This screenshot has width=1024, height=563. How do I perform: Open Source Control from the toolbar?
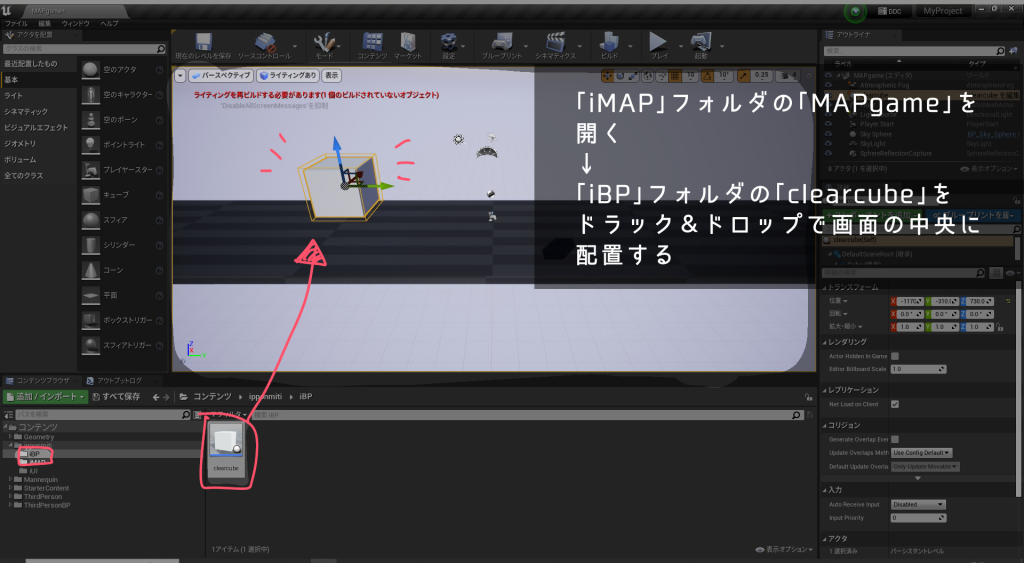[x=264, y=44]
